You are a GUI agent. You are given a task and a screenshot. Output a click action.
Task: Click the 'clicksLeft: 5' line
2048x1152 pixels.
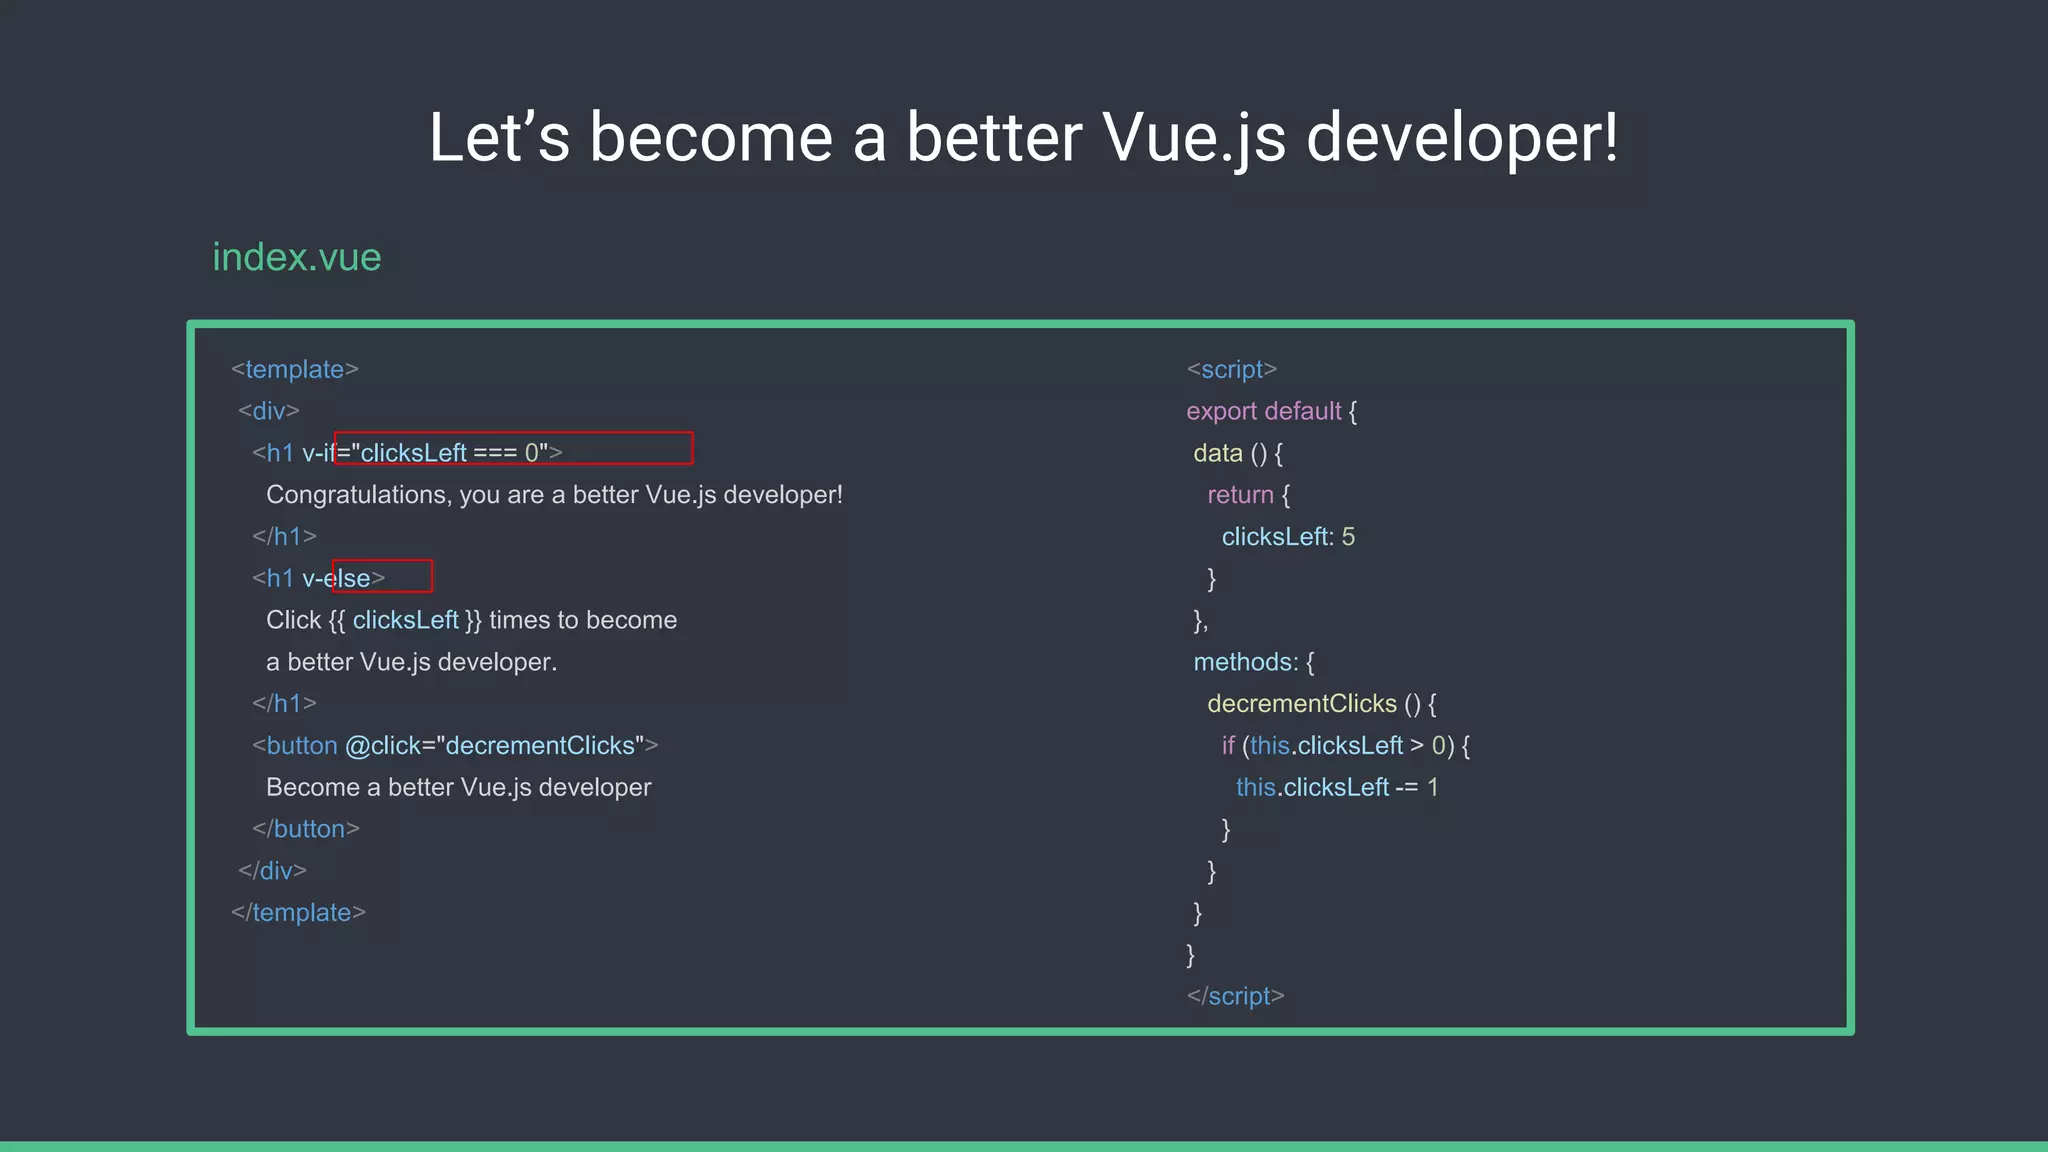tap(1288, 537)
